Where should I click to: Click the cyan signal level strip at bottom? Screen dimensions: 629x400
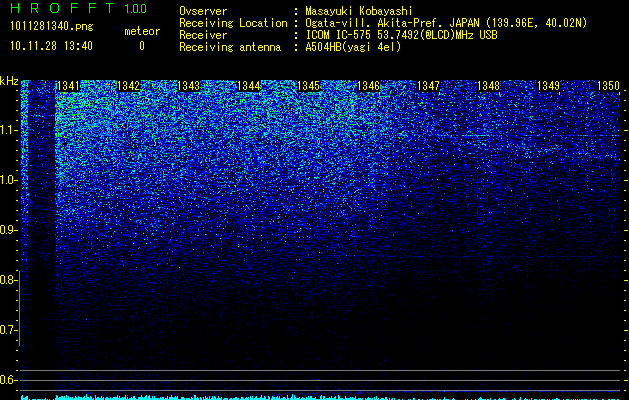321,397
